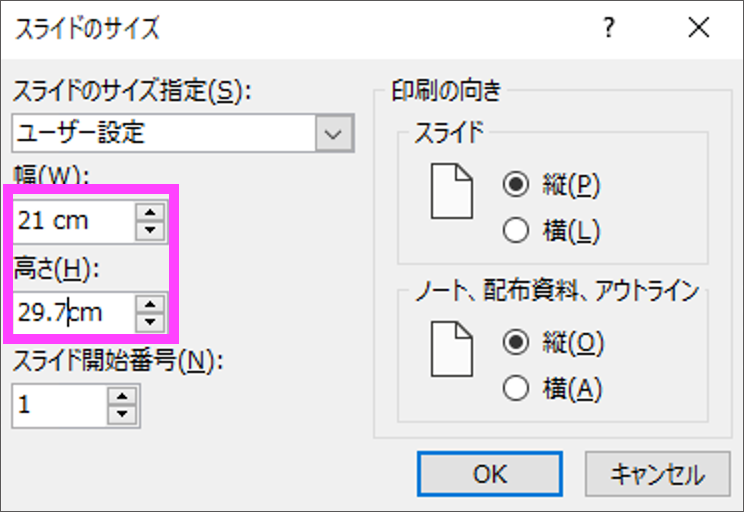Decrease slide start number with down arrow
This screenshot has width=744, height=512.
pos(123,414)
